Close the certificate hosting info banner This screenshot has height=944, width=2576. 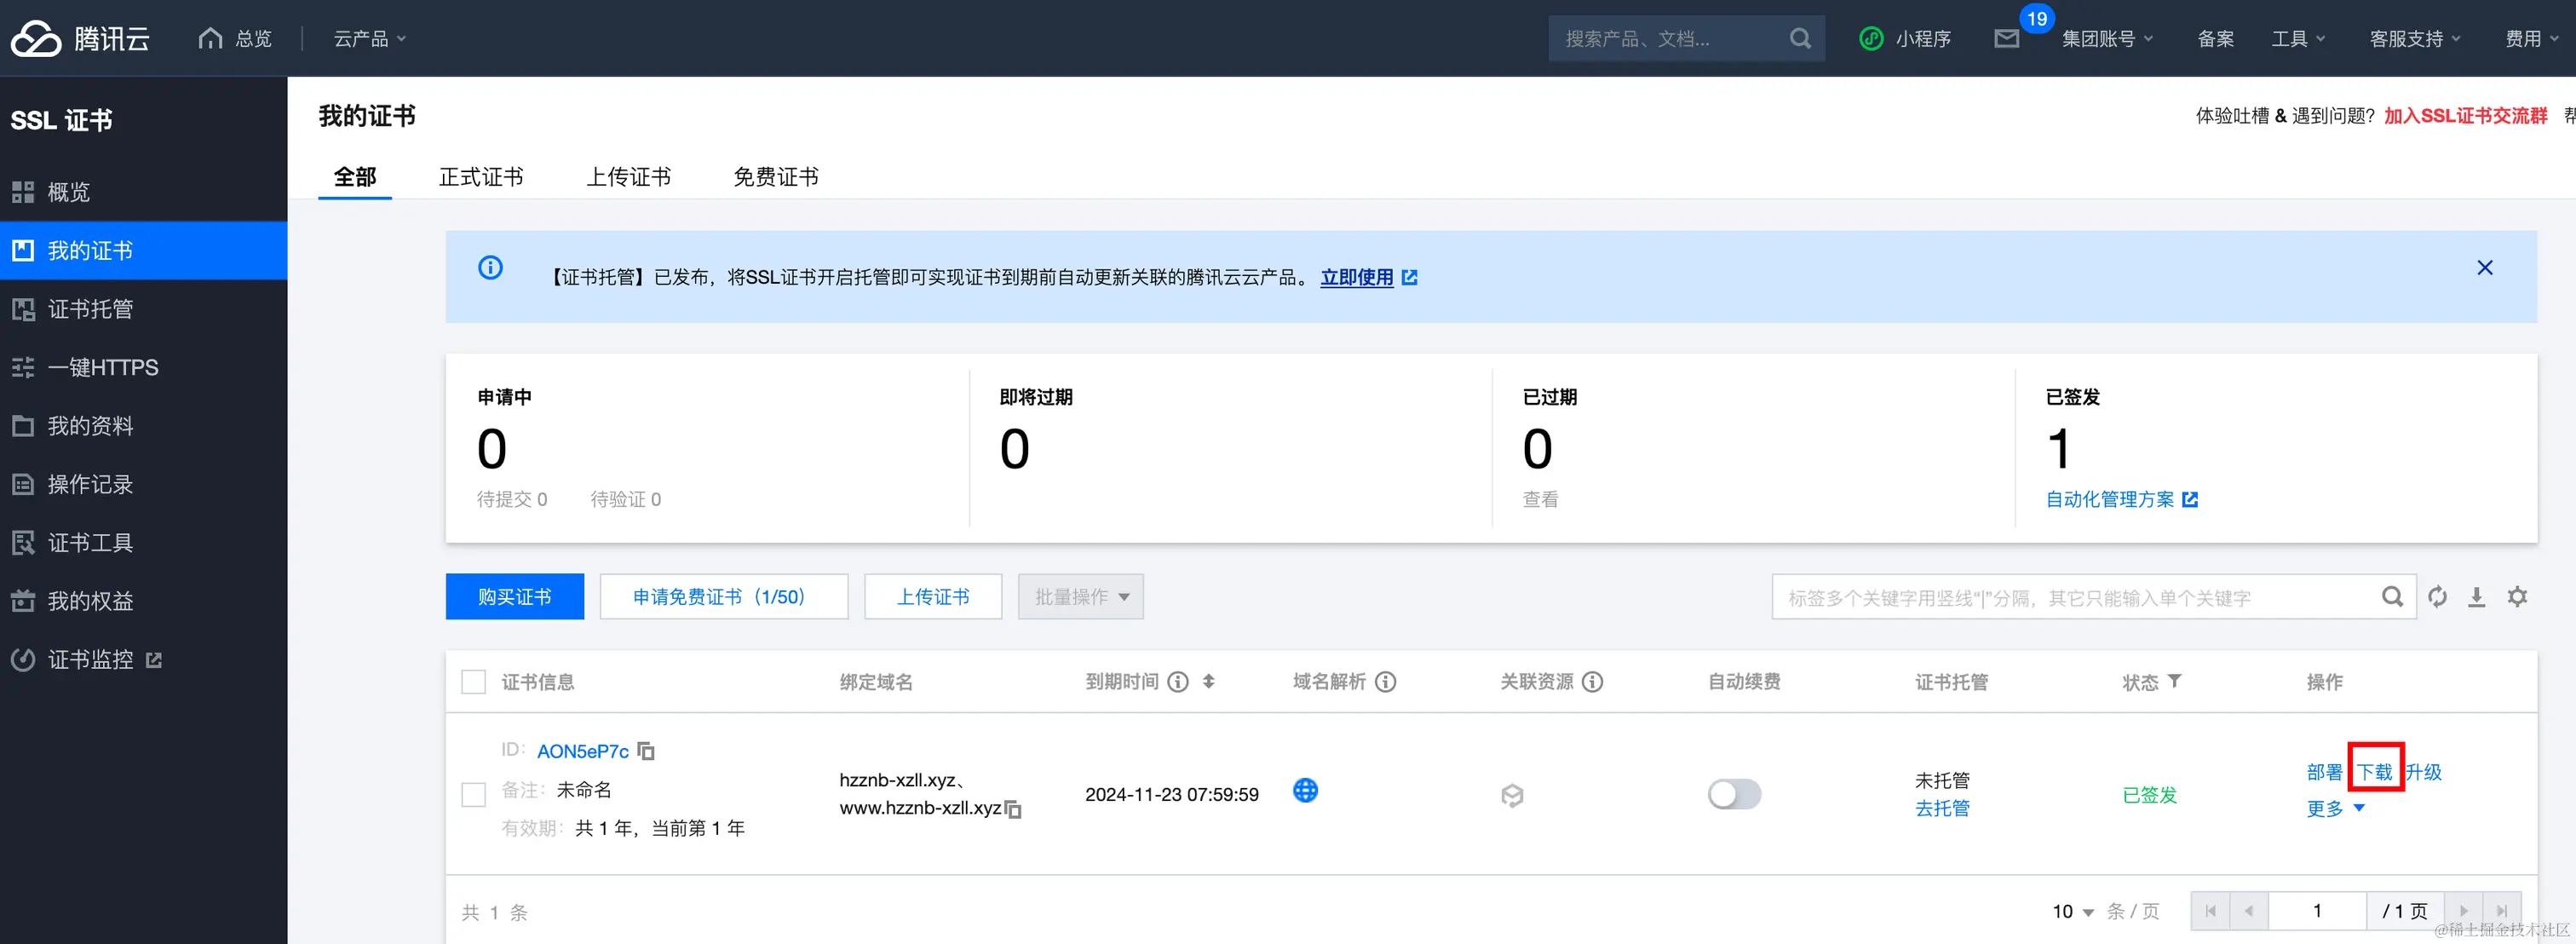coord(2484,268)
